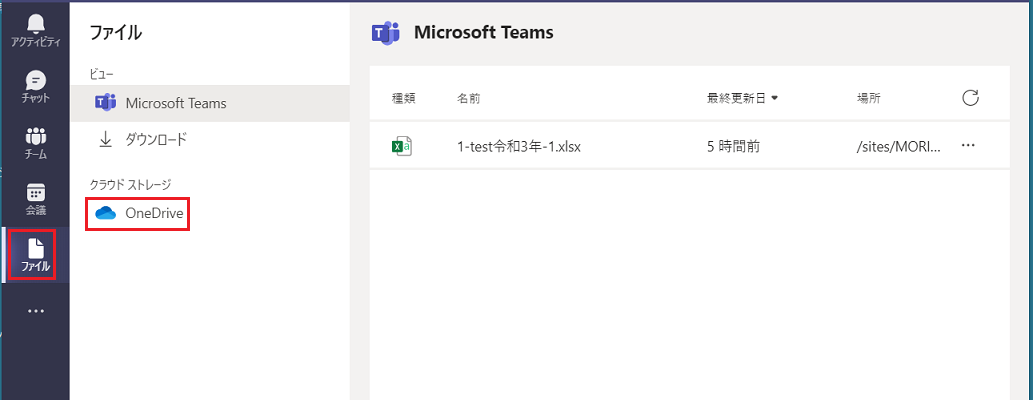
Task: Click the 5 時間前 modified time cell
Action: (733, 147)
